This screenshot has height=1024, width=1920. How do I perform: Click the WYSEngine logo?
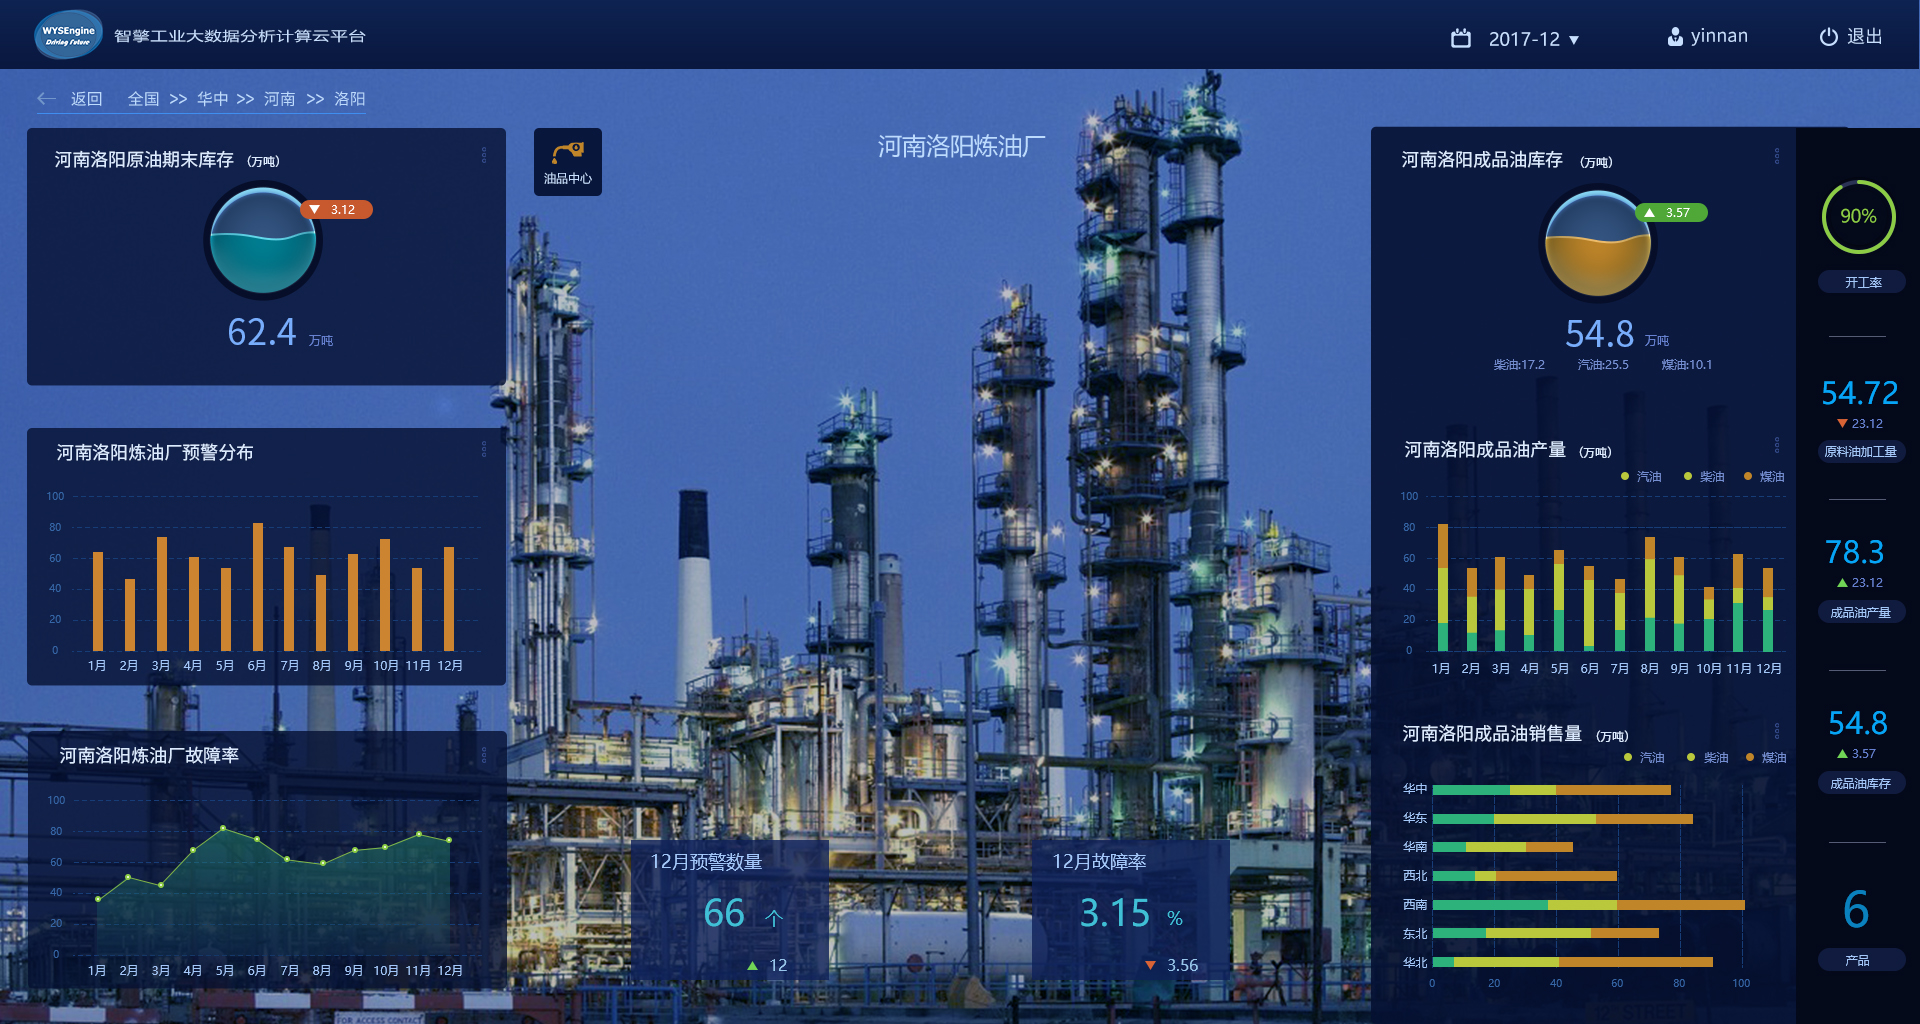click(x=68, y=35)
